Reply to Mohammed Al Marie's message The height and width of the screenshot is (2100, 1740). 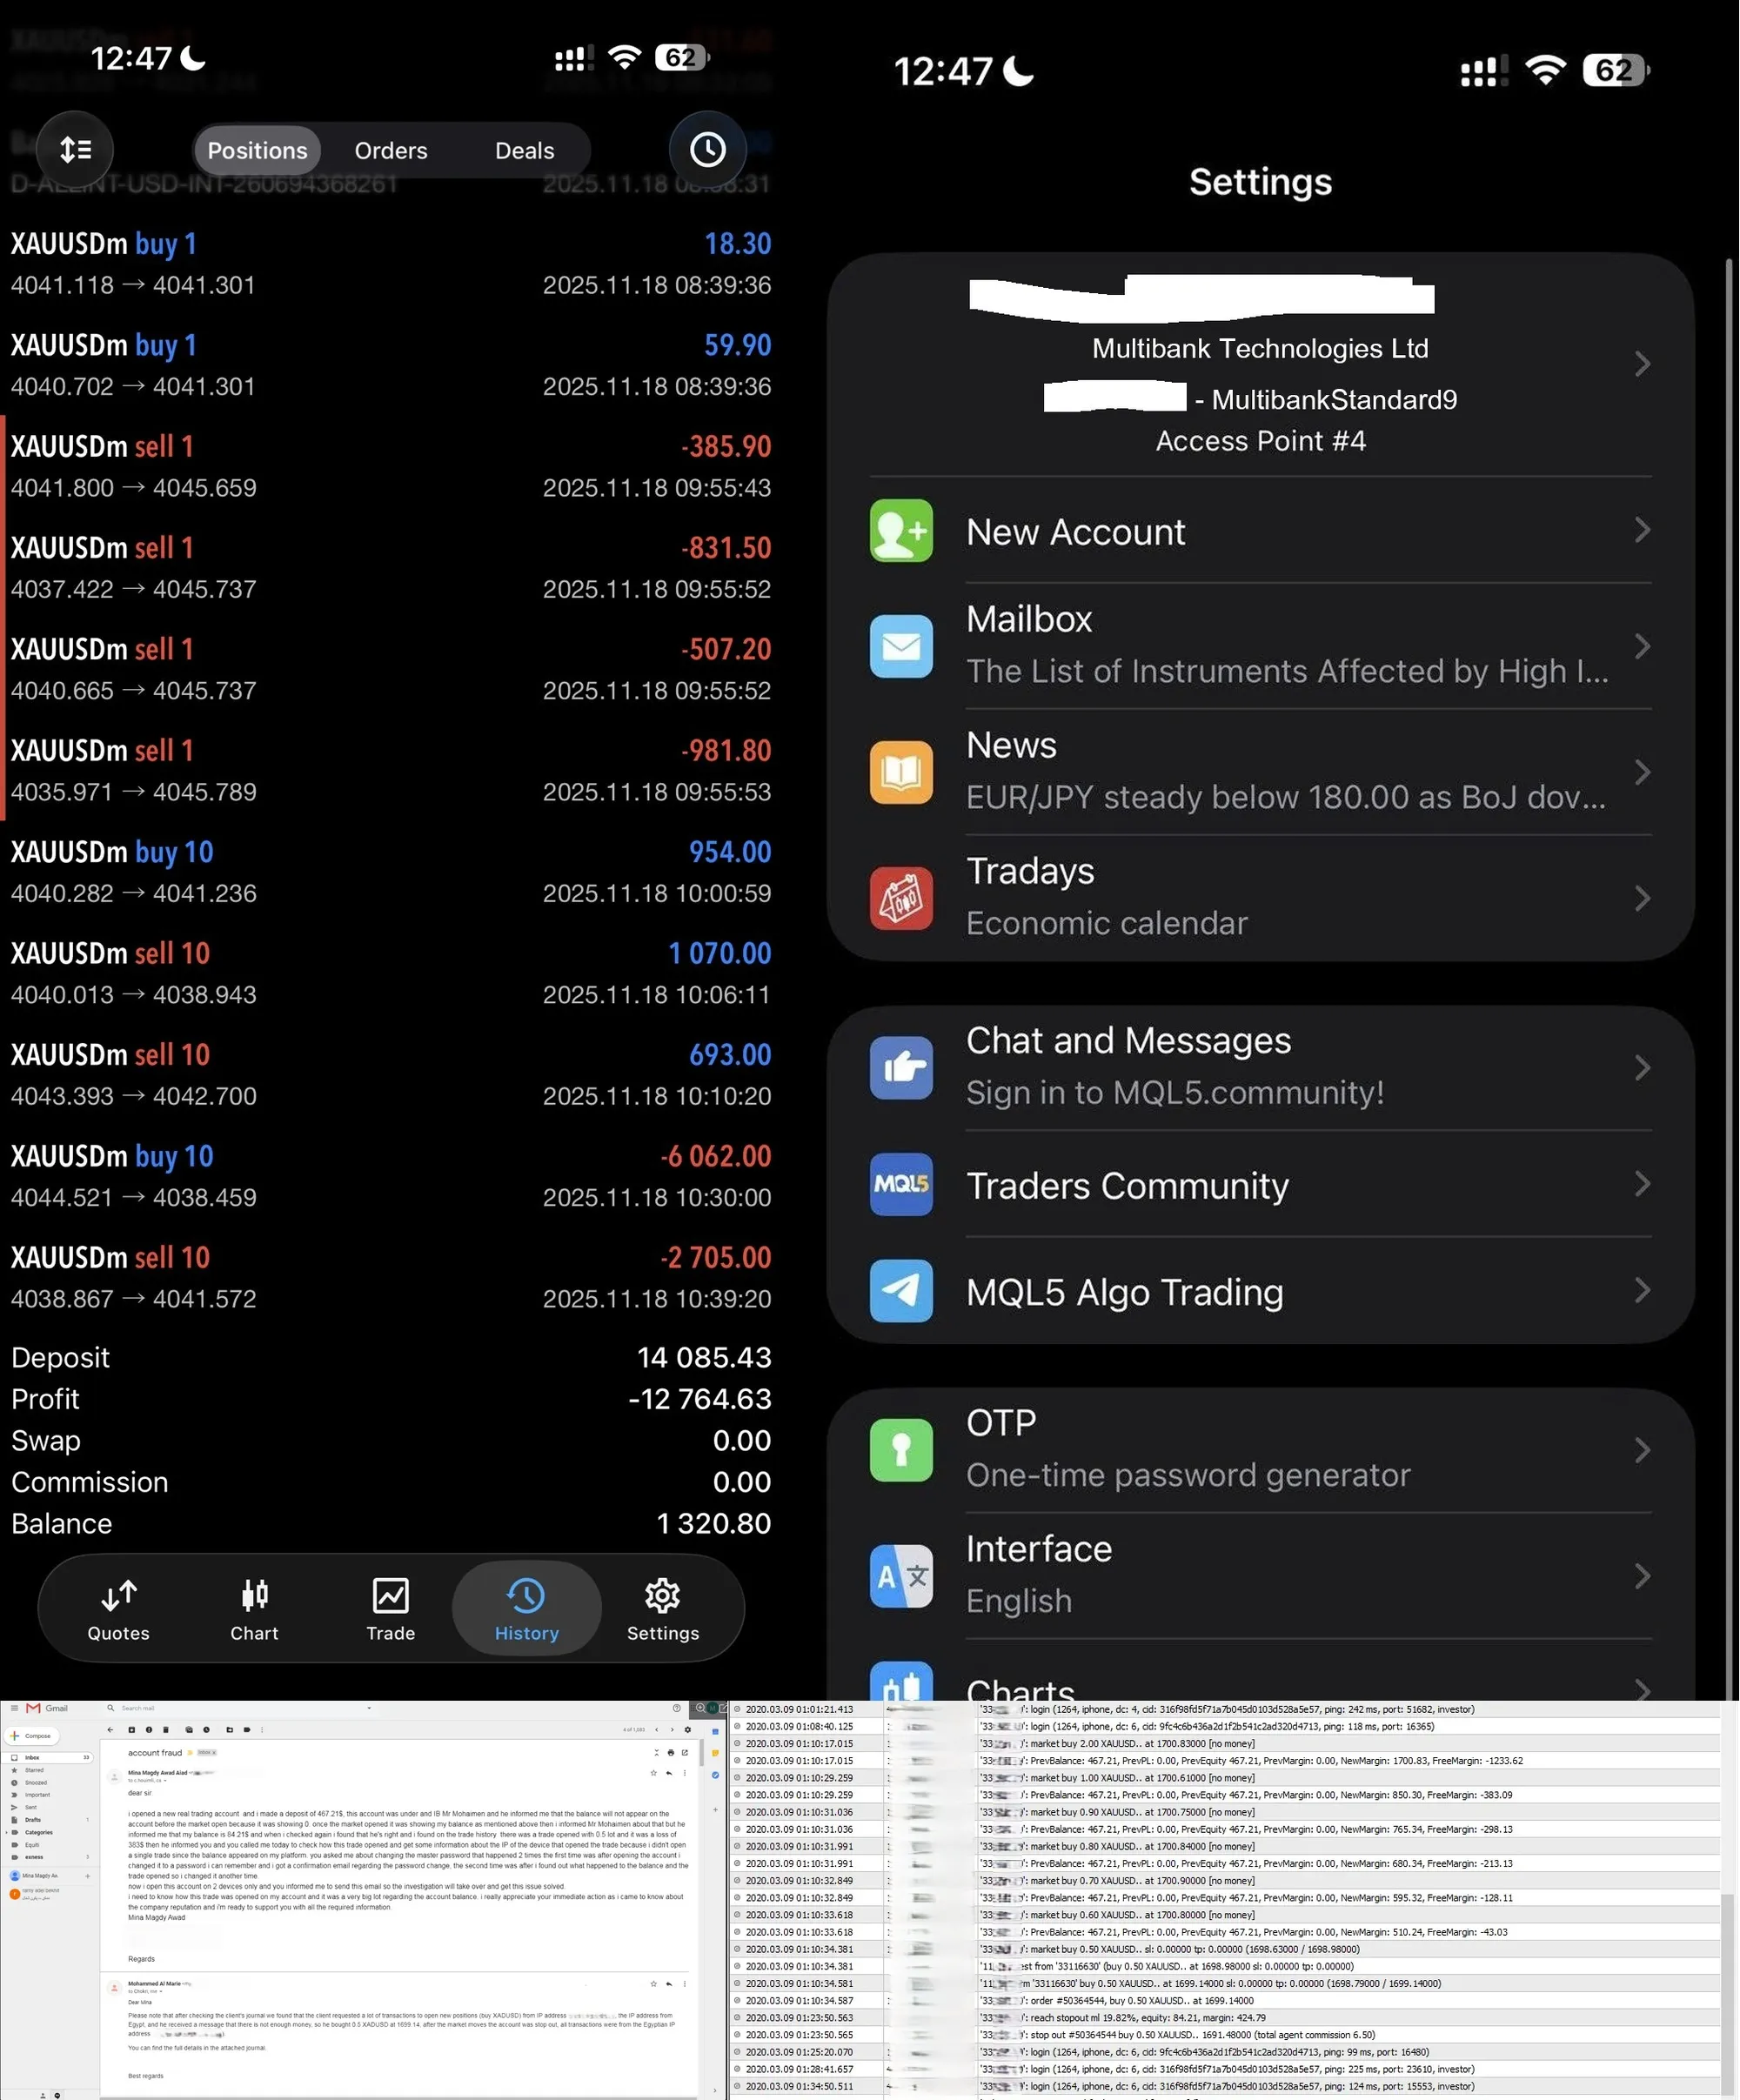click(x=669, y=1983)
